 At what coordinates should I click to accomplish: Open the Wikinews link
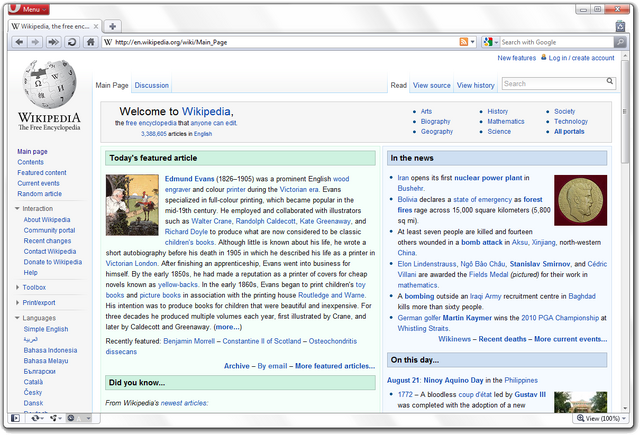pyautogui.click(x=454, y=339)
